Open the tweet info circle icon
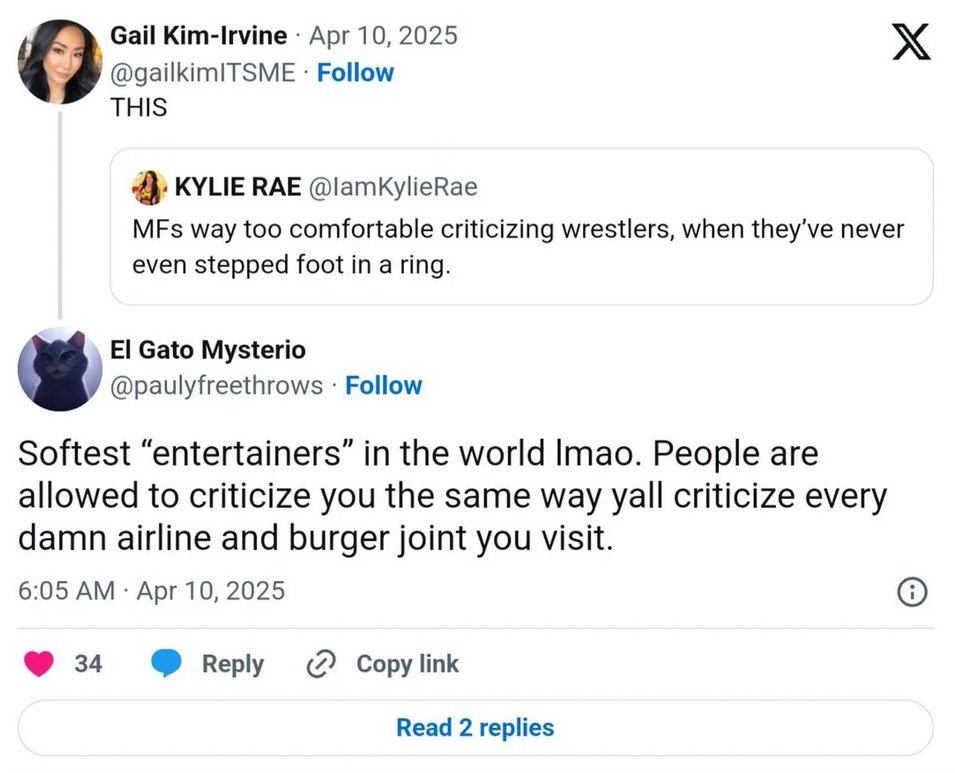The image size is (955, 773). click(x=912, y=592)
